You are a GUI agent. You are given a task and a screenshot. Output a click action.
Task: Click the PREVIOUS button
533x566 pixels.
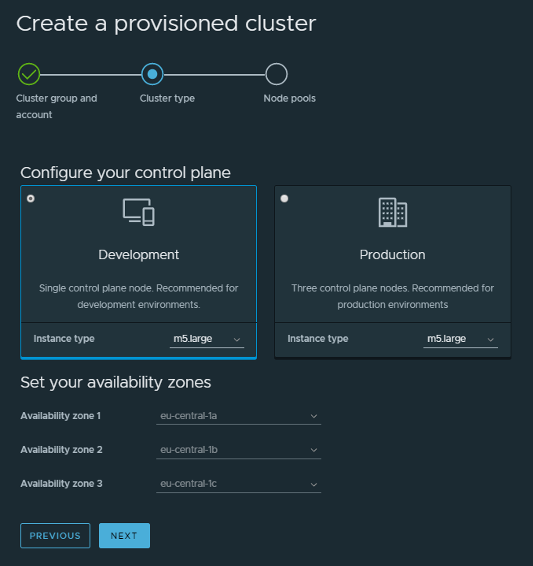coord(55,536)
